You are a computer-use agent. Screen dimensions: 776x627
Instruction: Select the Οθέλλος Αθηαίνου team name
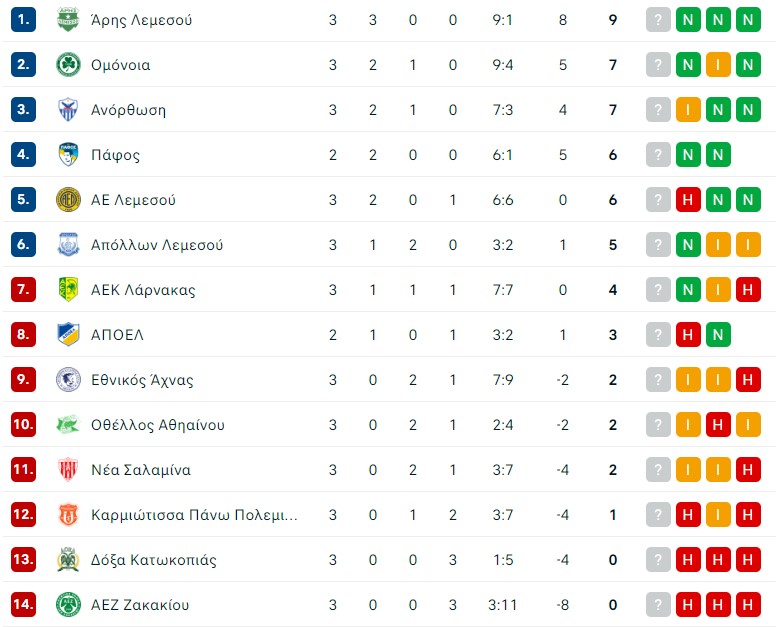tap(157, 425)
